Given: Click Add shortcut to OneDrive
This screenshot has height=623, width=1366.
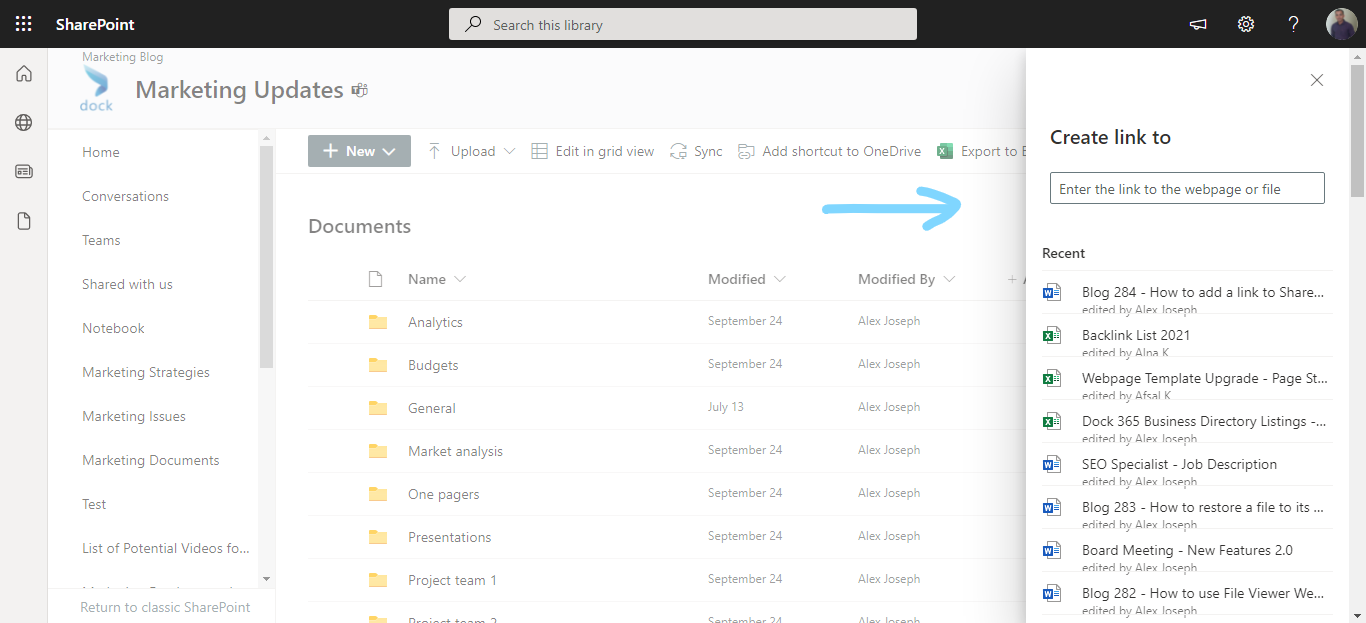Looking at the screenshot, I should pos(829,150).
